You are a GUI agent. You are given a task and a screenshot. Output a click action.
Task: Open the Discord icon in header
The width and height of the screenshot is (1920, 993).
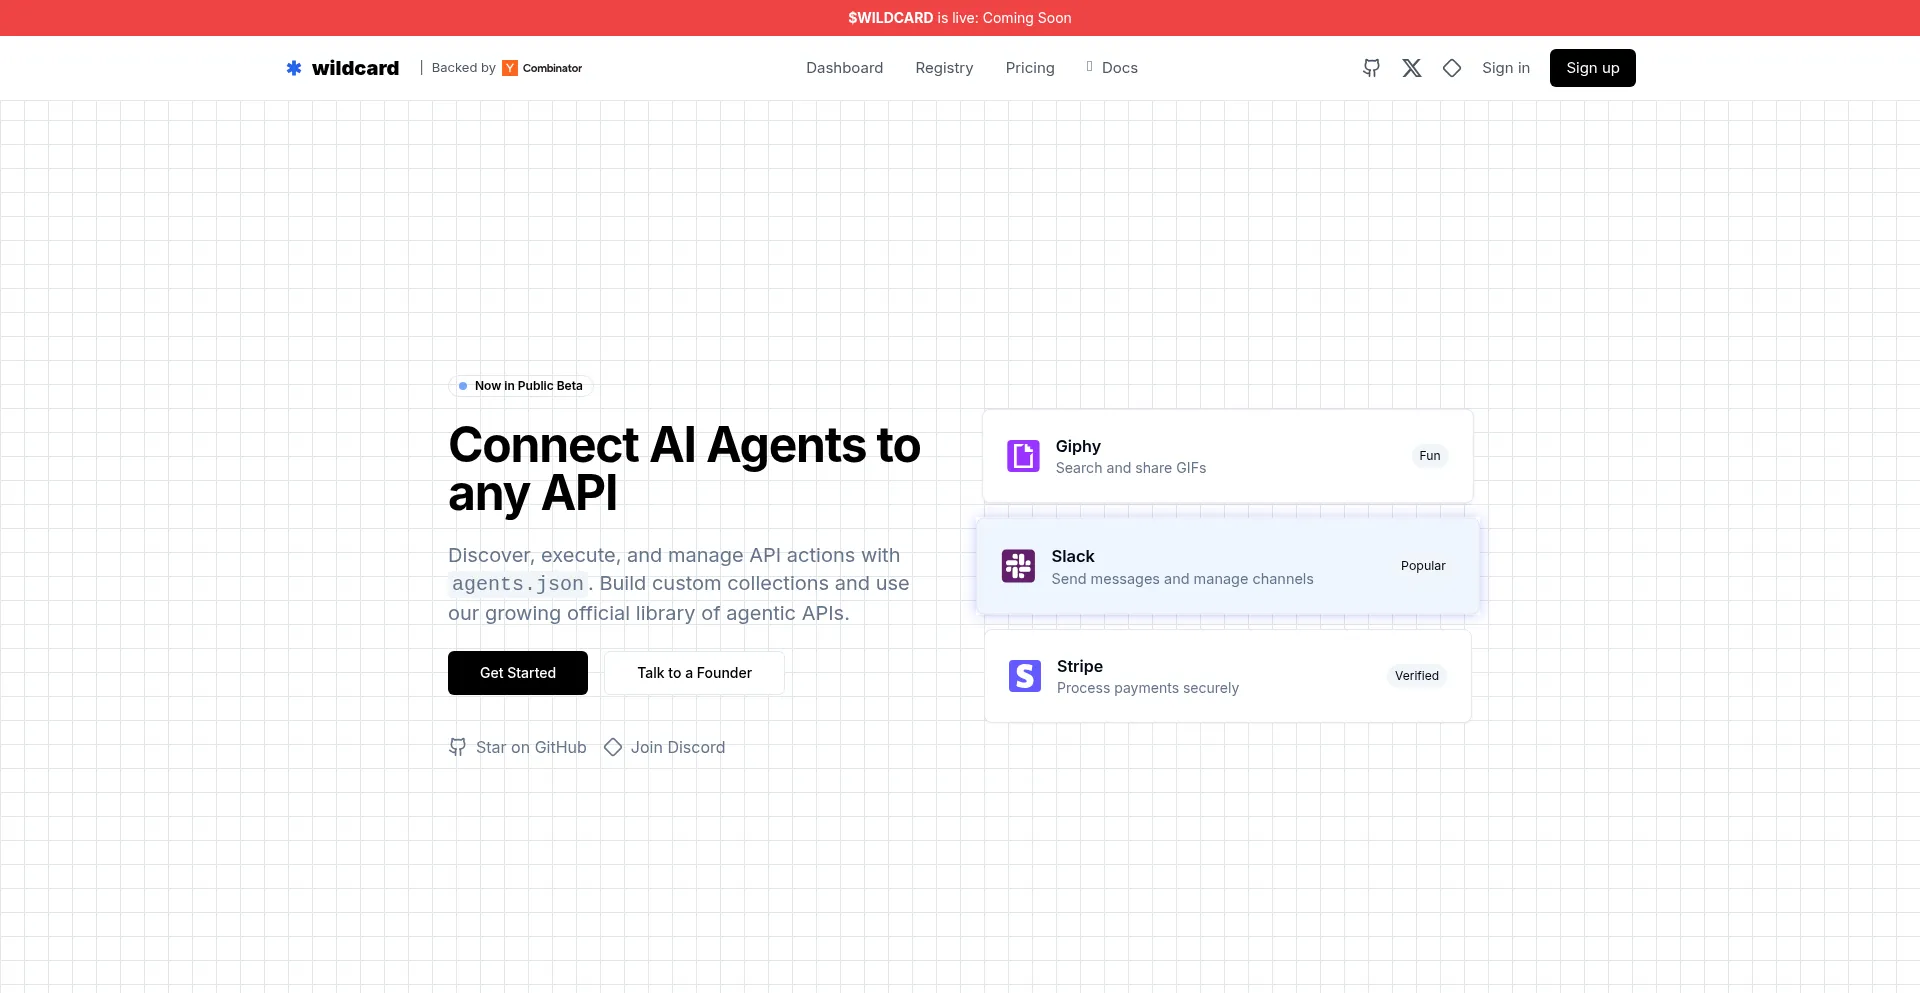[1452, 68]
